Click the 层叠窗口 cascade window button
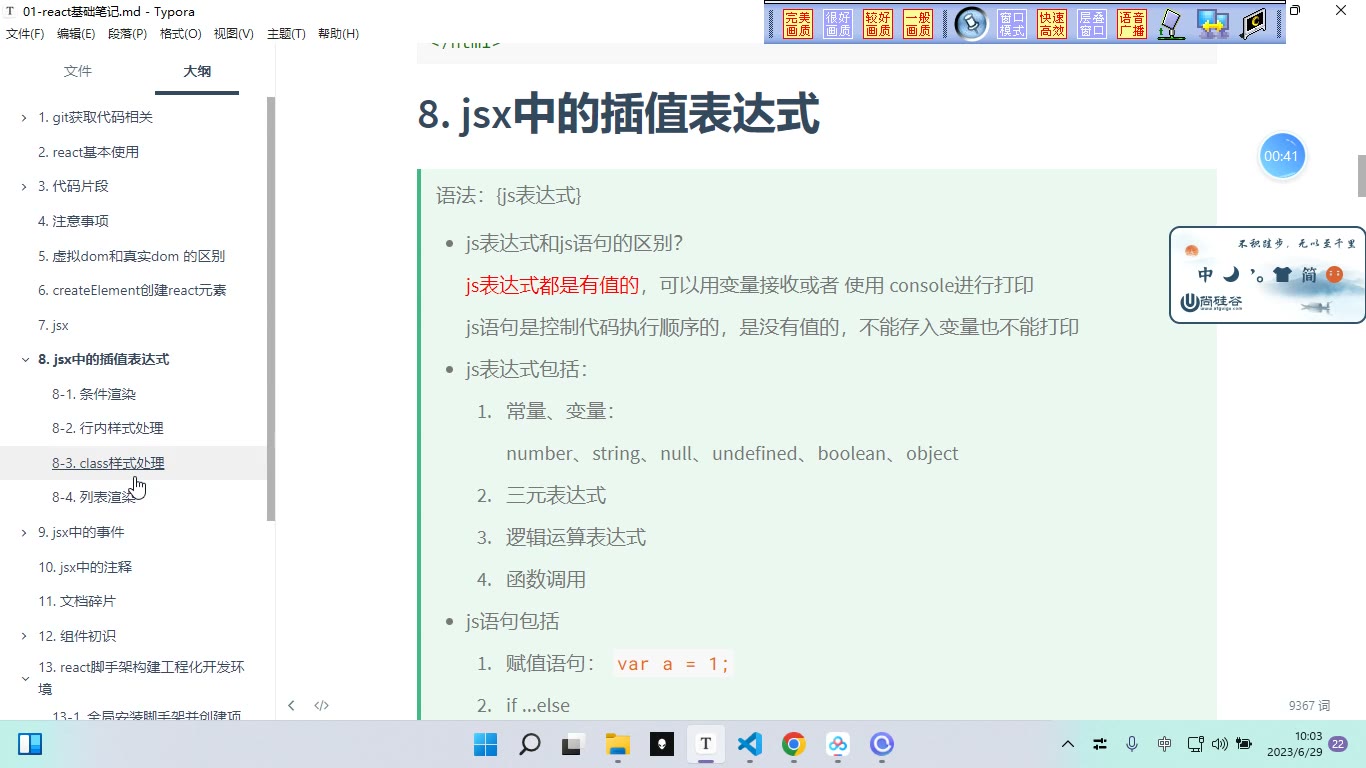This screenshot has width=1366, height=768. [1092, 24]
